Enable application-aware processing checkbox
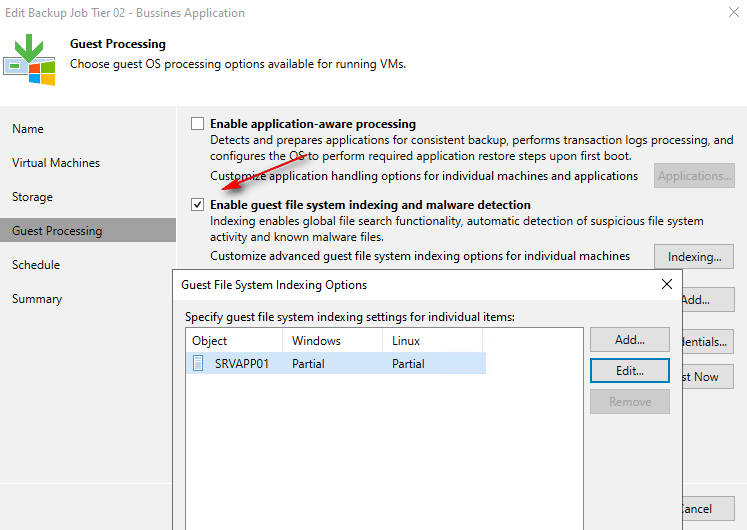This screenshot has width=747, height=530. pos(197,124)
